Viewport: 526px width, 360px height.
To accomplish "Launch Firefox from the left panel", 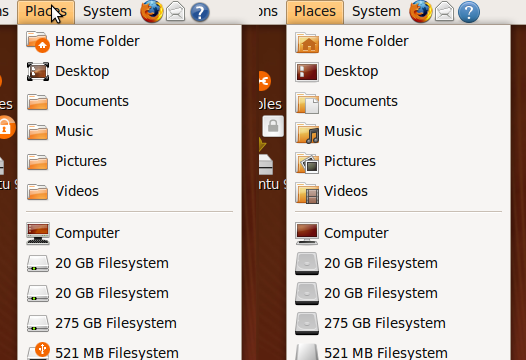I will (x=152, y=12).
